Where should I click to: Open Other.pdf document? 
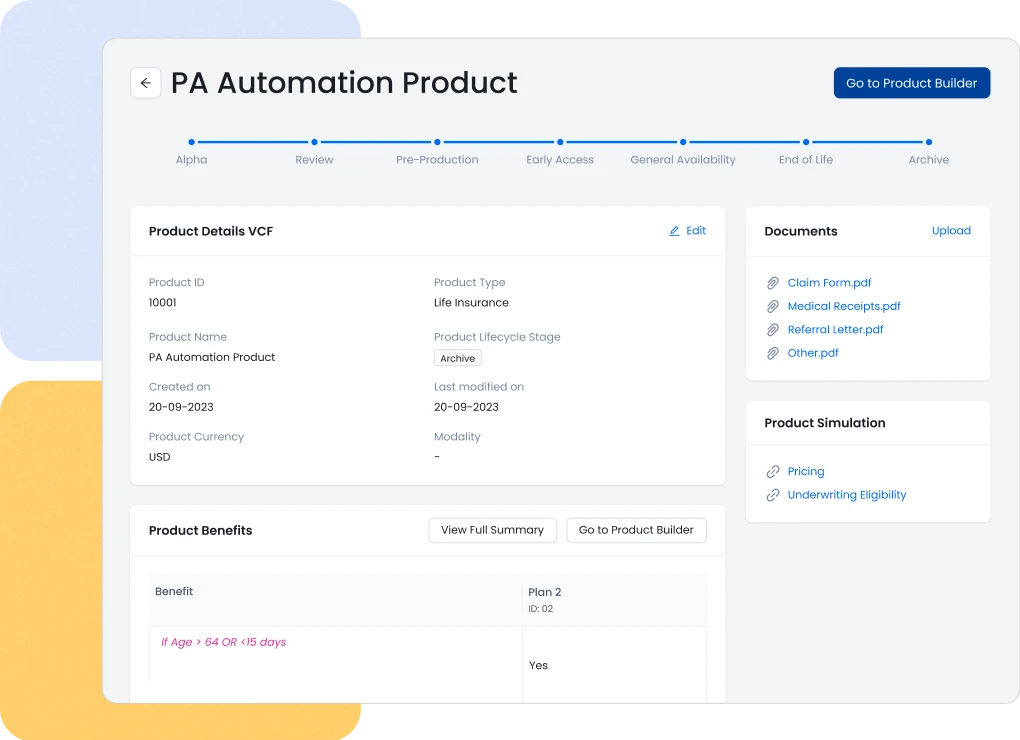click(x=812, y=353)
